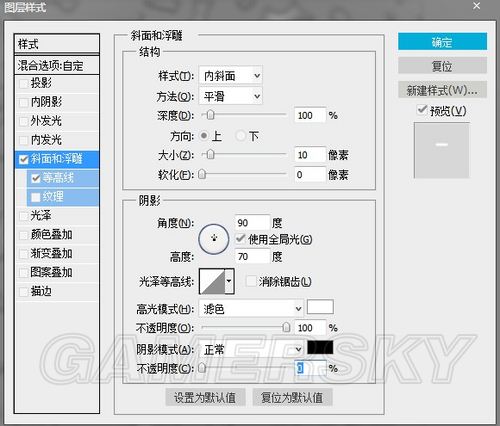Select 描边 stroke in the style list
This screenshot has width=500, height=426.
[x=57, y=291]
